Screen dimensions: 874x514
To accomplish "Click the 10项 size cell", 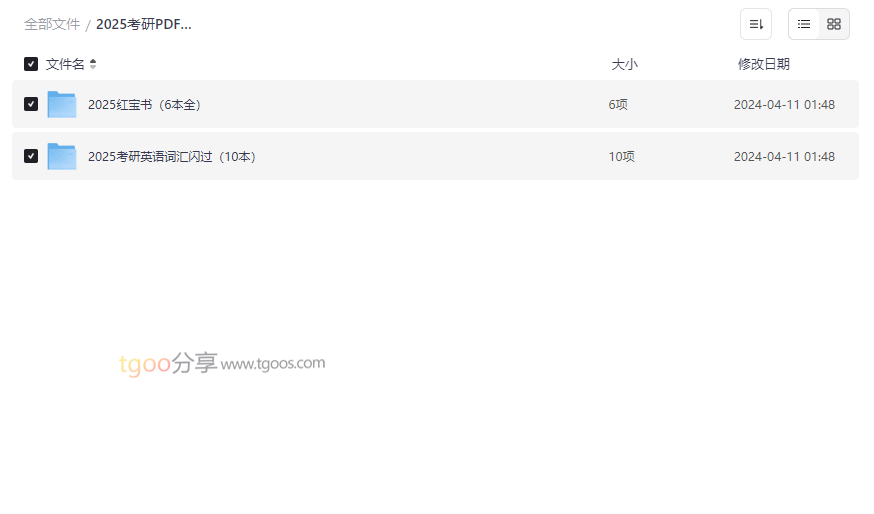I will point(621,157).
